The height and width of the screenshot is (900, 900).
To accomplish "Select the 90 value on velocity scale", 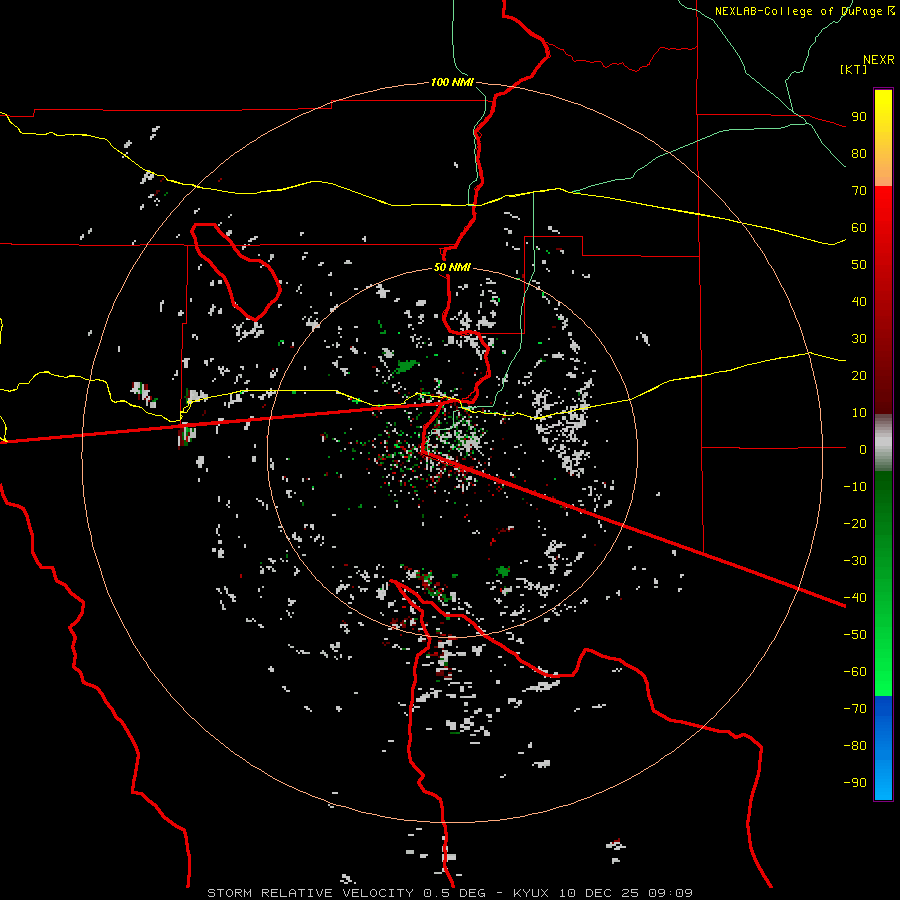I will pos(859,117).
